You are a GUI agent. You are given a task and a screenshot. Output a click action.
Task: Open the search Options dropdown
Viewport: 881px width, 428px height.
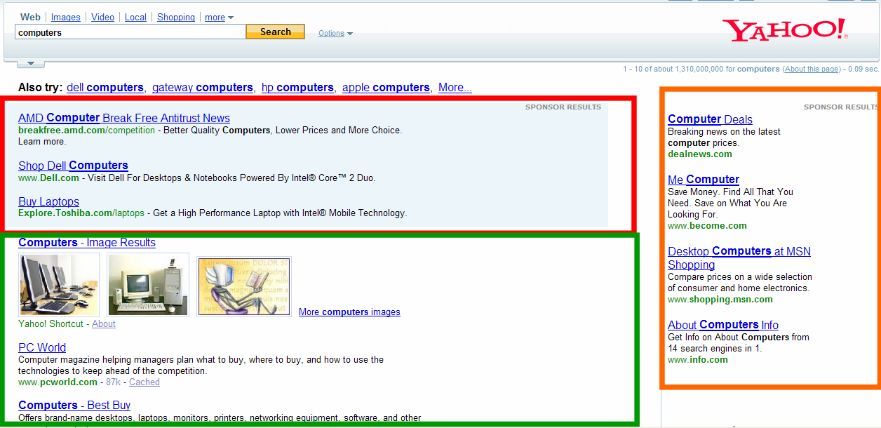pos(335,33)
